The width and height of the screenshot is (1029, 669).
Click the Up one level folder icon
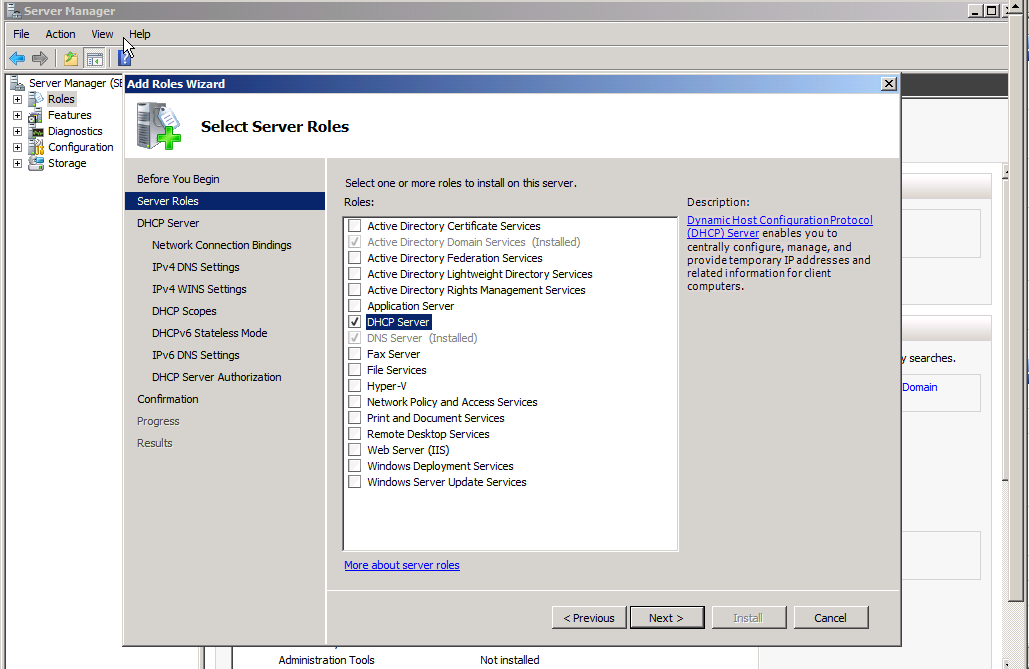71,58
